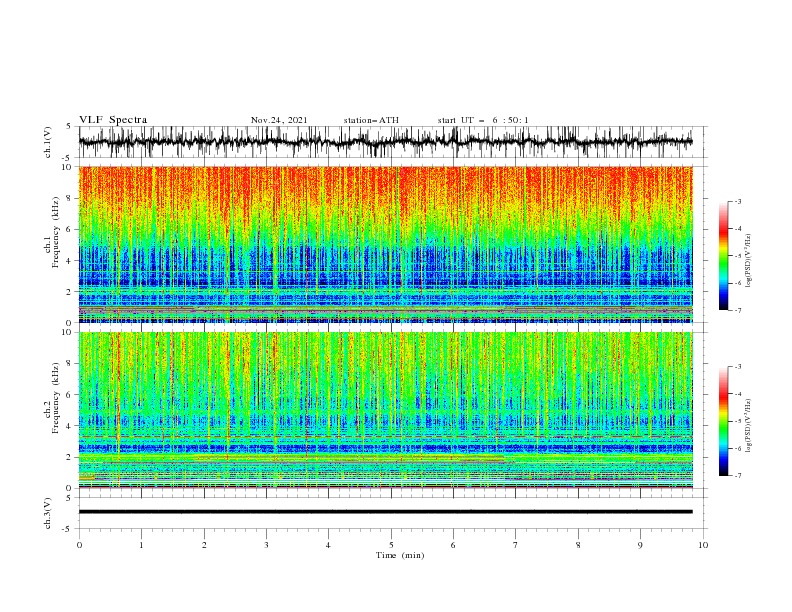Screen dimensions: 792x612
Task: Click the "-3" tick on lower colorbar
Action: click(737, 367)
